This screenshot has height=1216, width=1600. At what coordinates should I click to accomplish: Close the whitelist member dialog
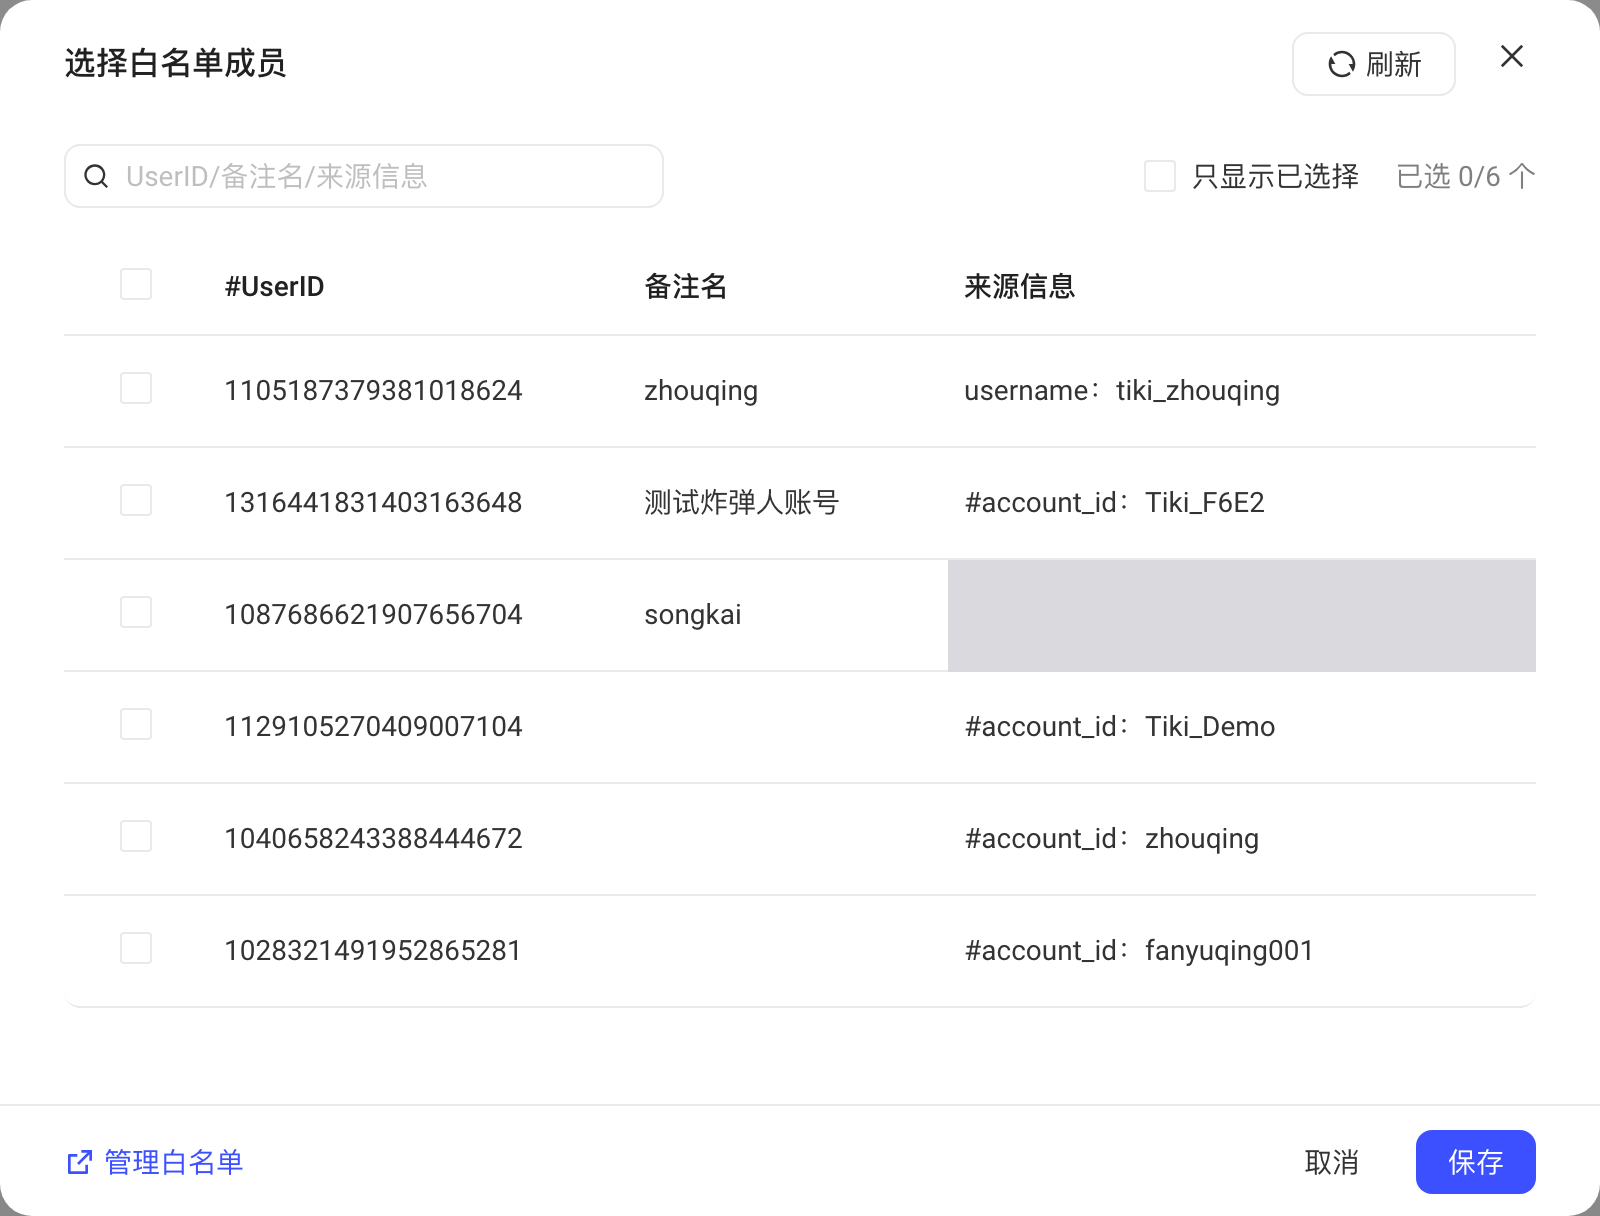(x=1512, y=57)
